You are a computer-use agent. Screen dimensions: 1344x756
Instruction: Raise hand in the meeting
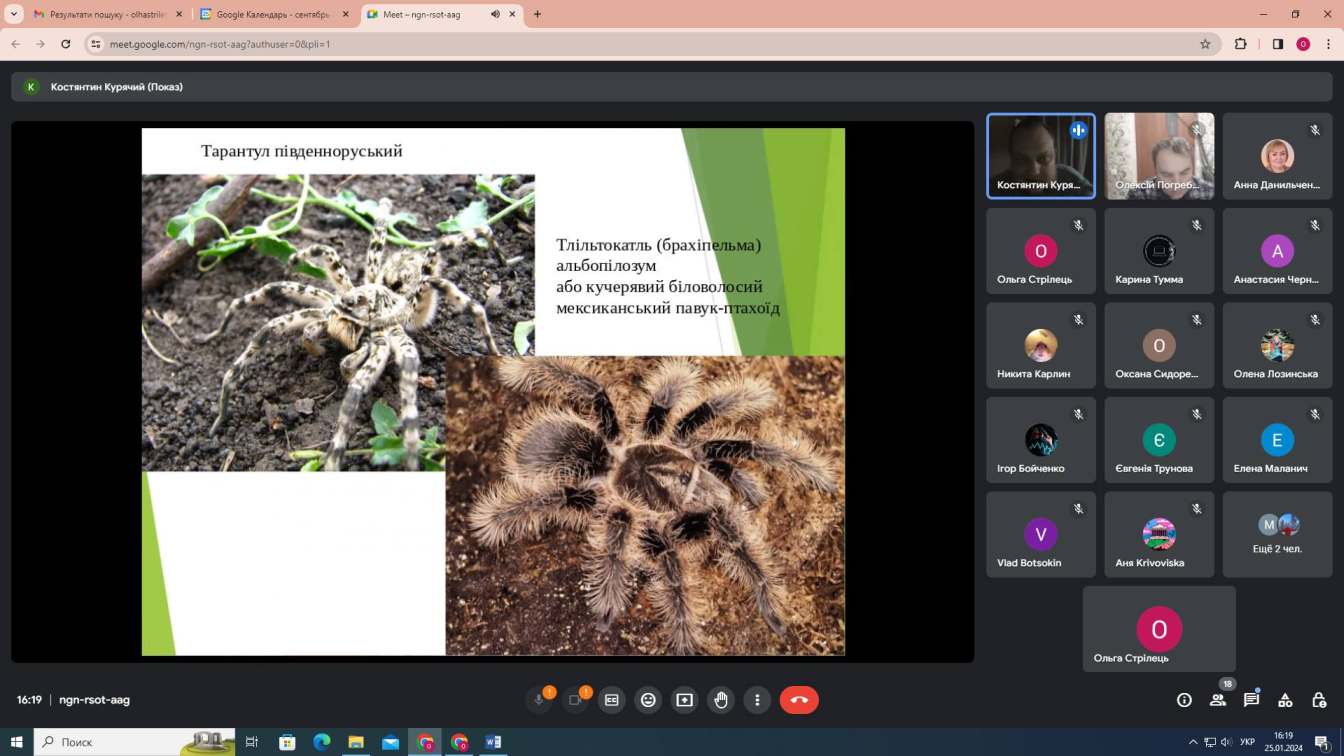tap(721, 700)
